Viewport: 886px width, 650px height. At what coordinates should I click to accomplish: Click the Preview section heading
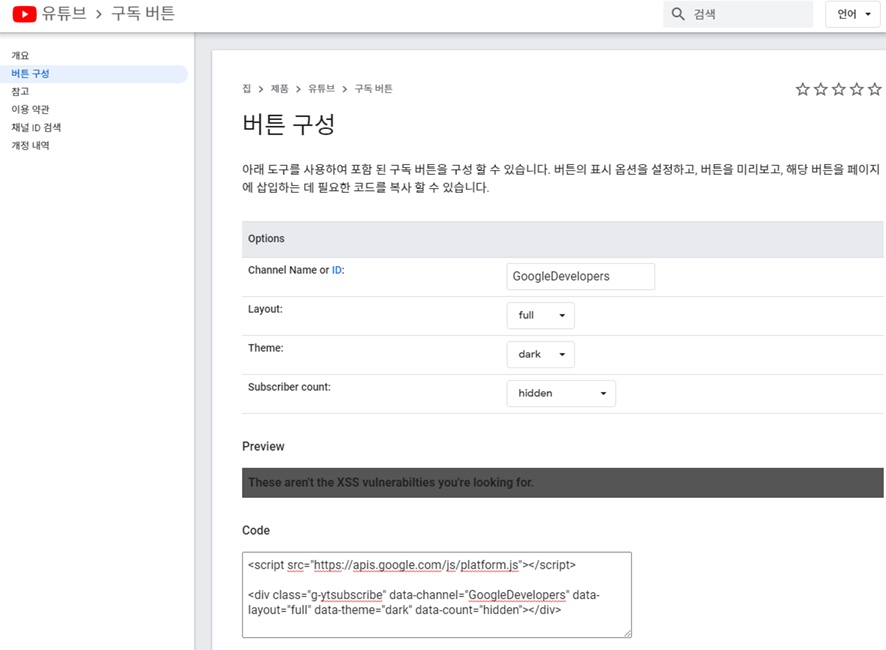(x=263, y=447)
